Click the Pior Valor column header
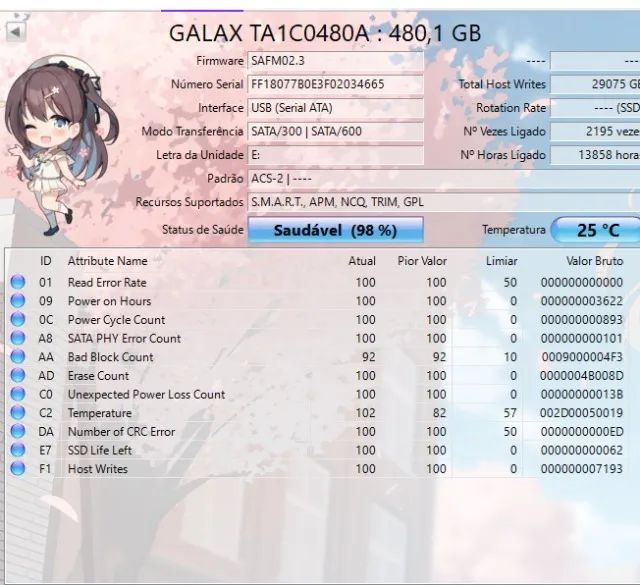The width and height of the screenshot is (640, 585). click(422, 261)
